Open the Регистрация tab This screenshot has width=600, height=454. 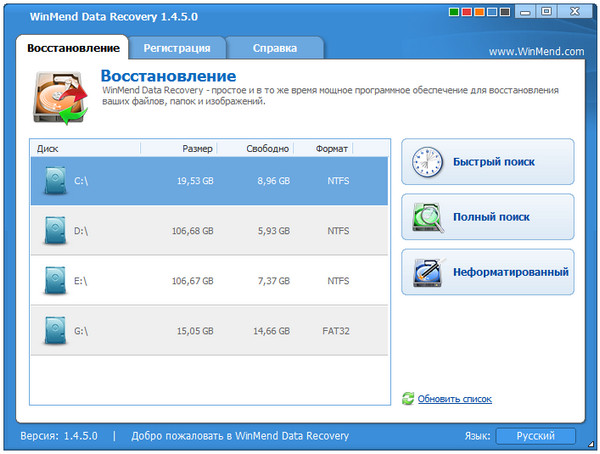176,47
